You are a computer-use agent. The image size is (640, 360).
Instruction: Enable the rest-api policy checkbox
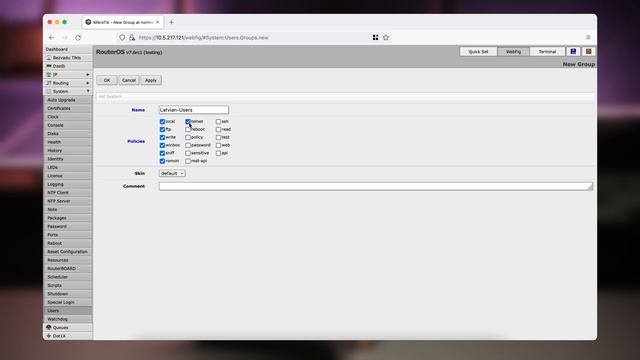(x=188, y=161)
